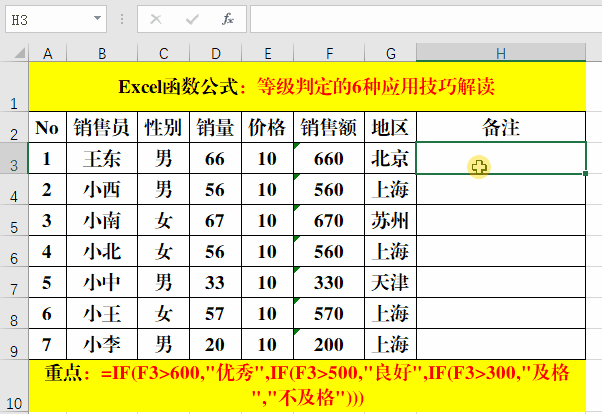
Task: Open the Name Box dropdown arrow
Action: pos(96,19)
